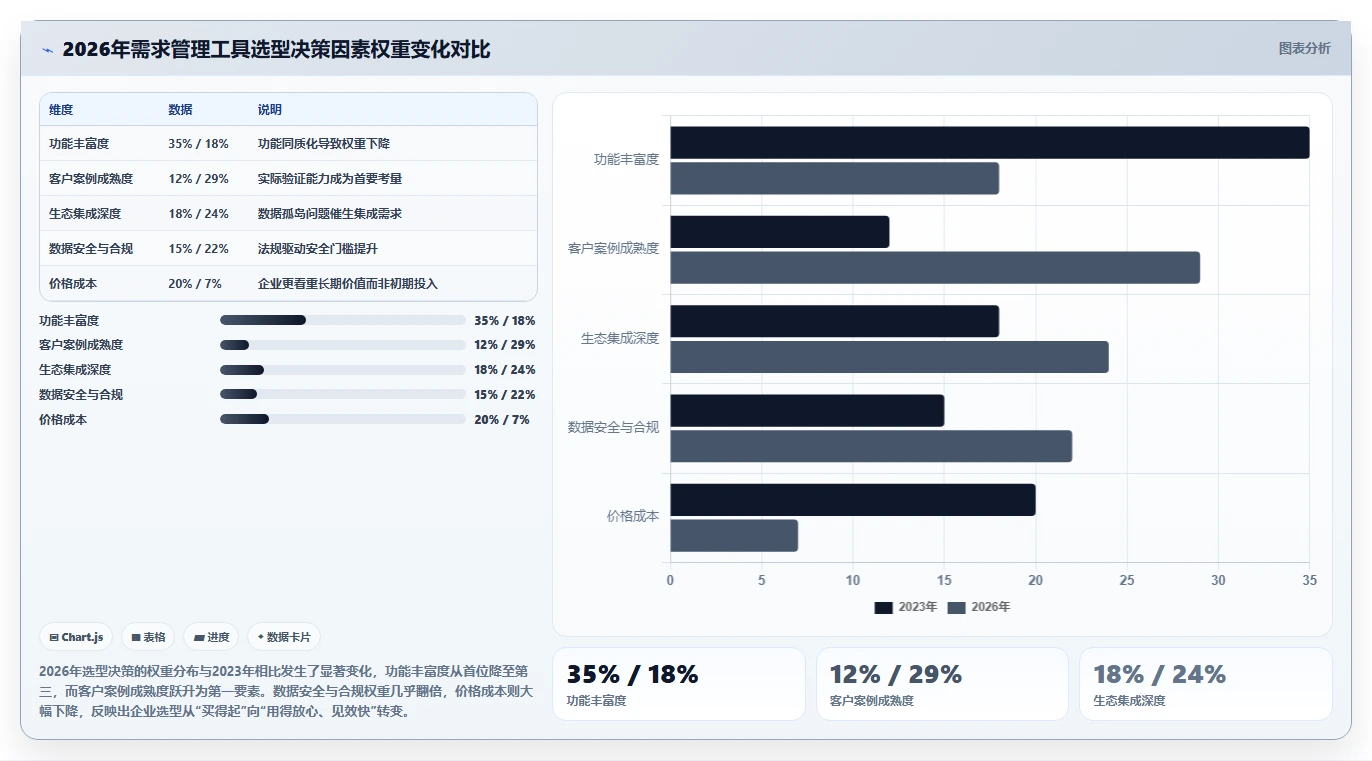The width and height of the screenshot is (1372, 761).
Task: Click the 价格成本 cell in the table's first column
Action: [x=73, y=284]
